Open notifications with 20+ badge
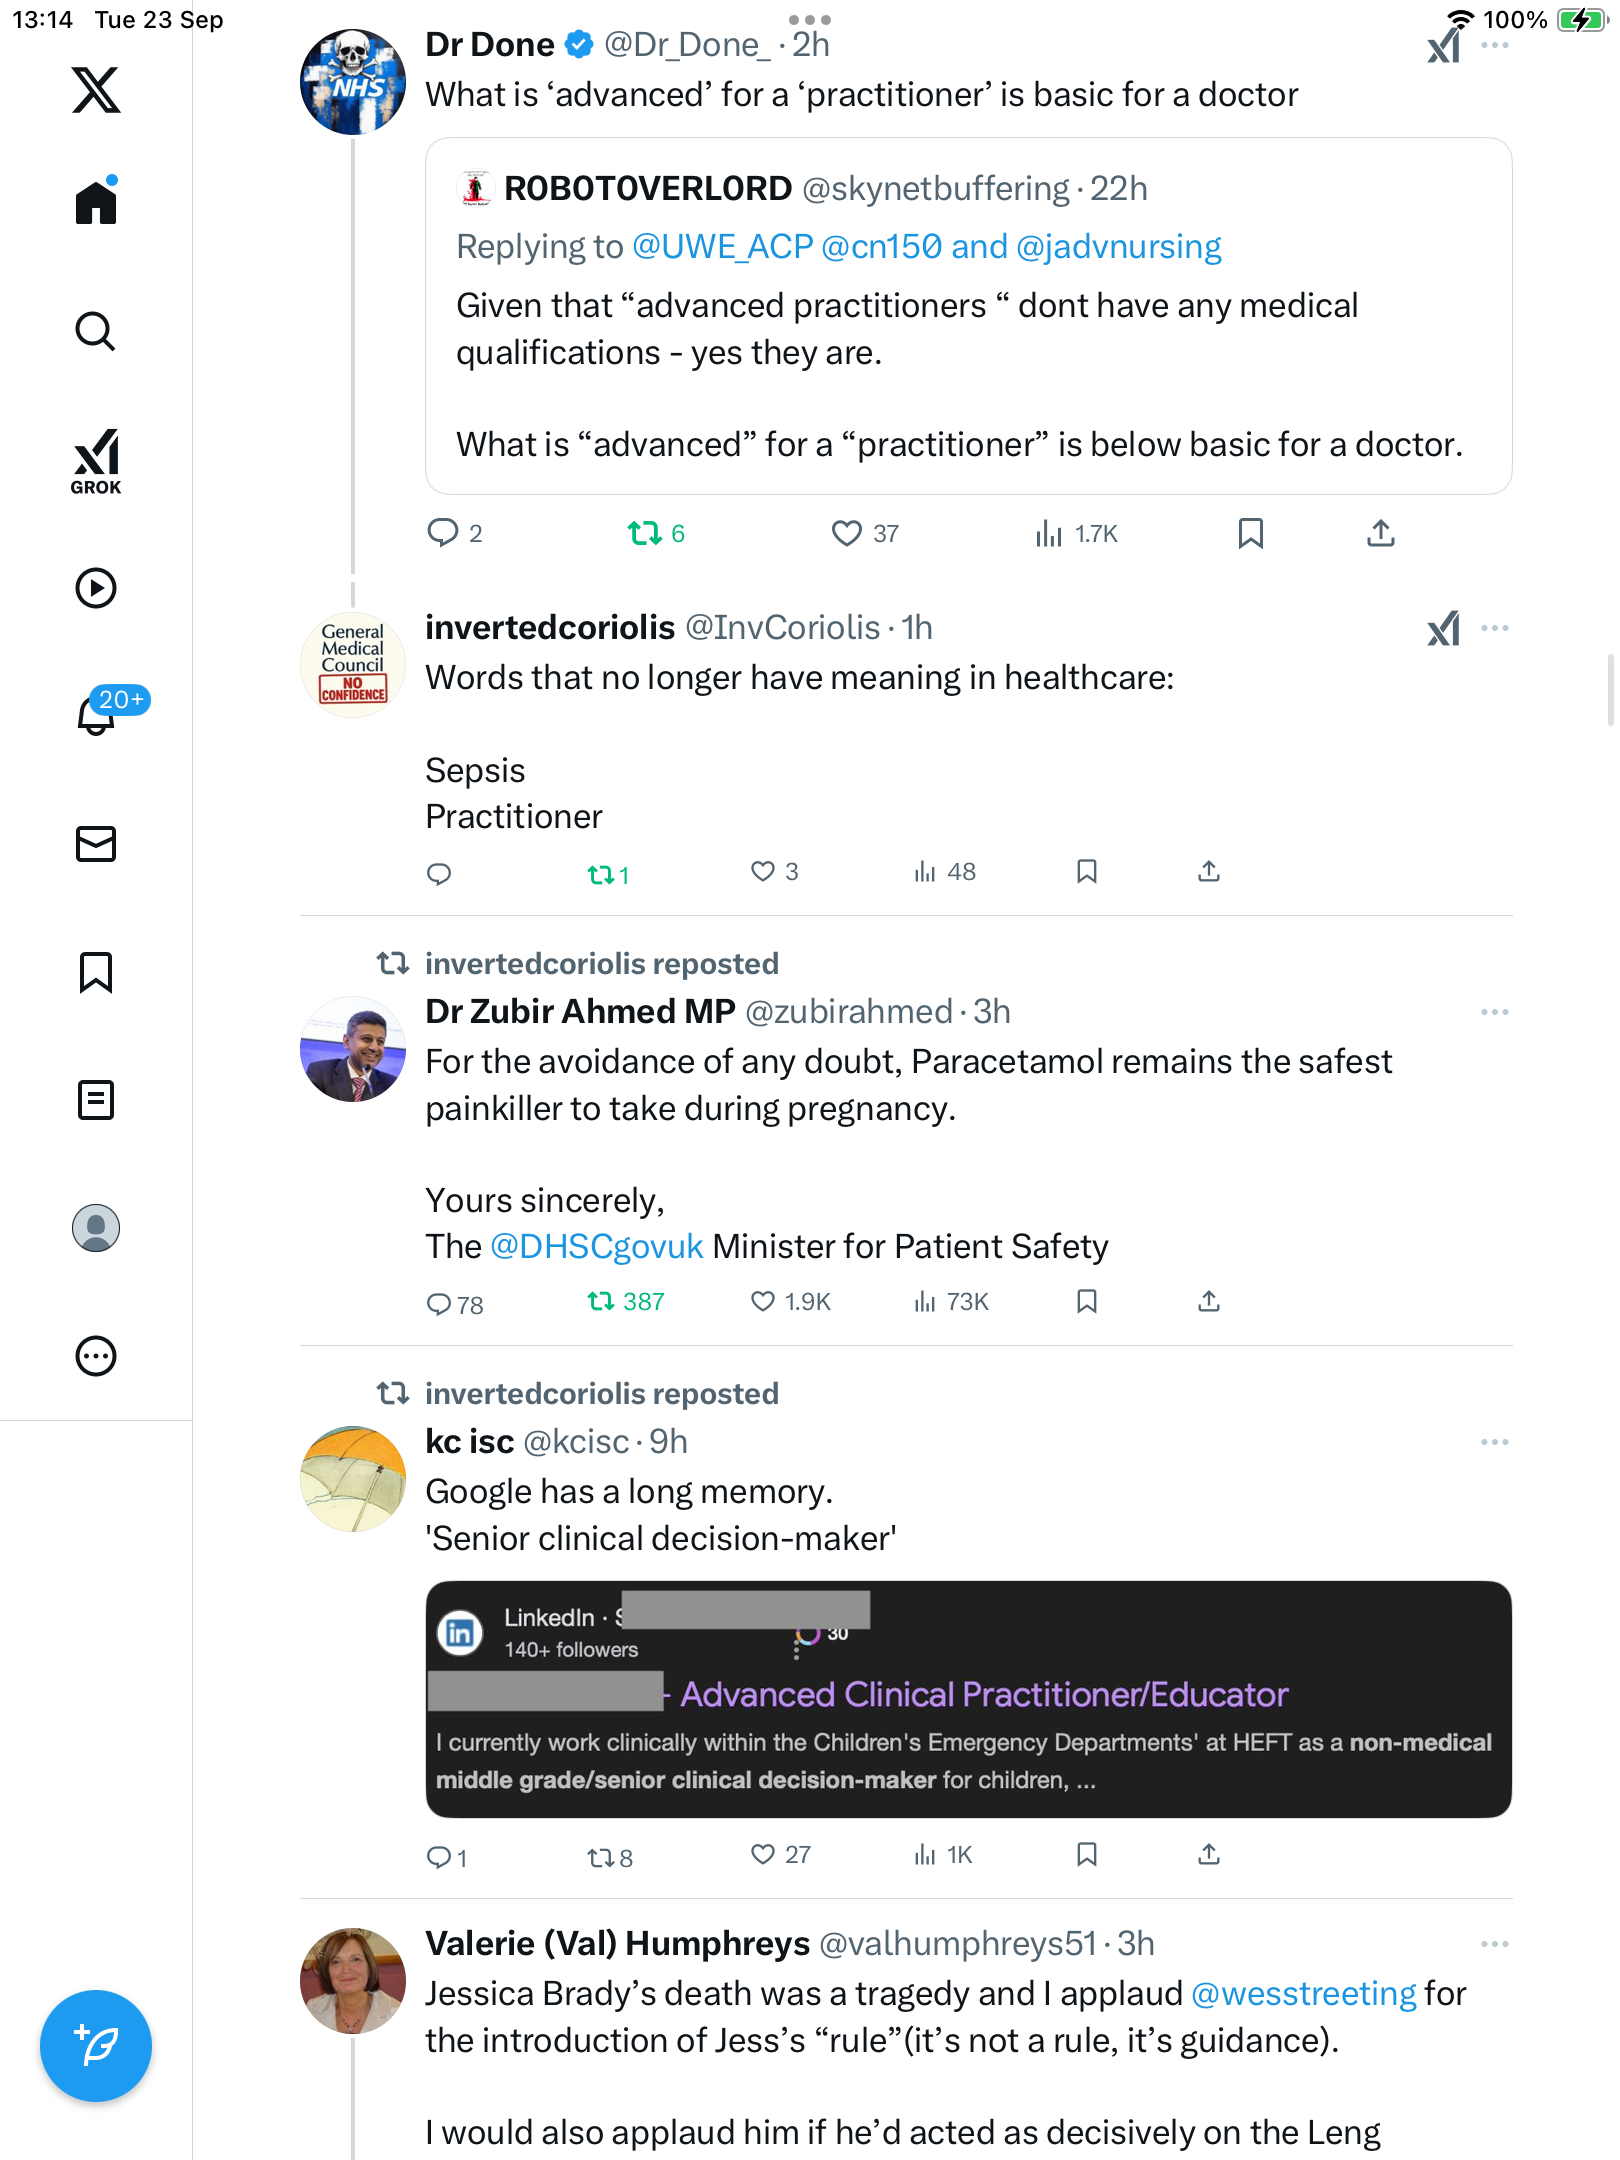The height and width of the screenshot is (2160, 1620). coord(96,714)
